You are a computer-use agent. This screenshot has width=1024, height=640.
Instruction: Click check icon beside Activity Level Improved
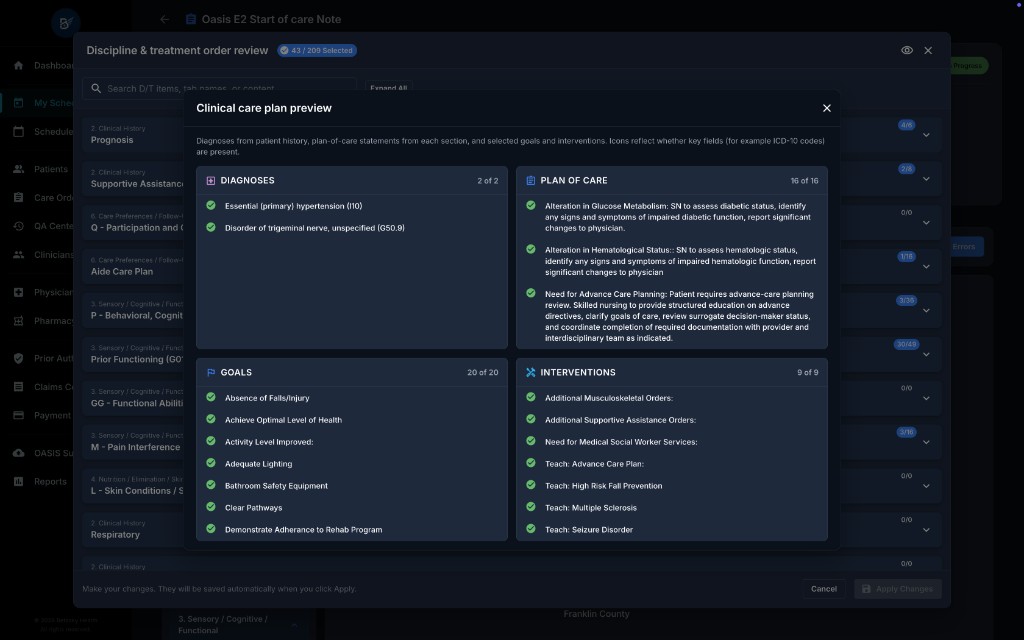click(211, 441)
